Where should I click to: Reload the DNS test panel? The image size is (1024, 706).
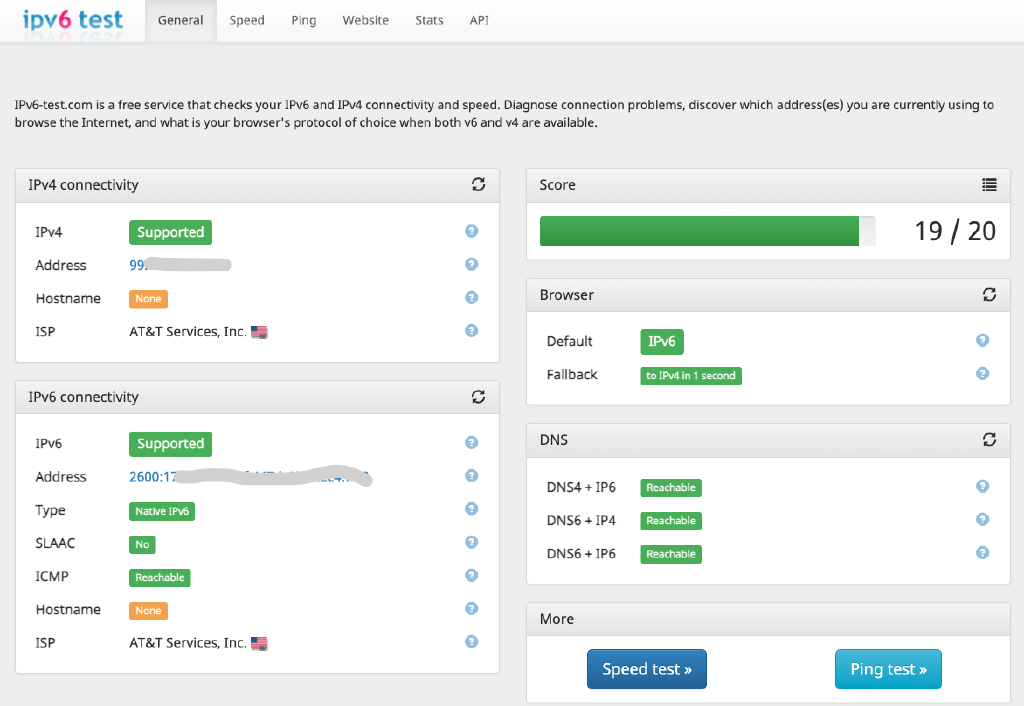[989, 440]
